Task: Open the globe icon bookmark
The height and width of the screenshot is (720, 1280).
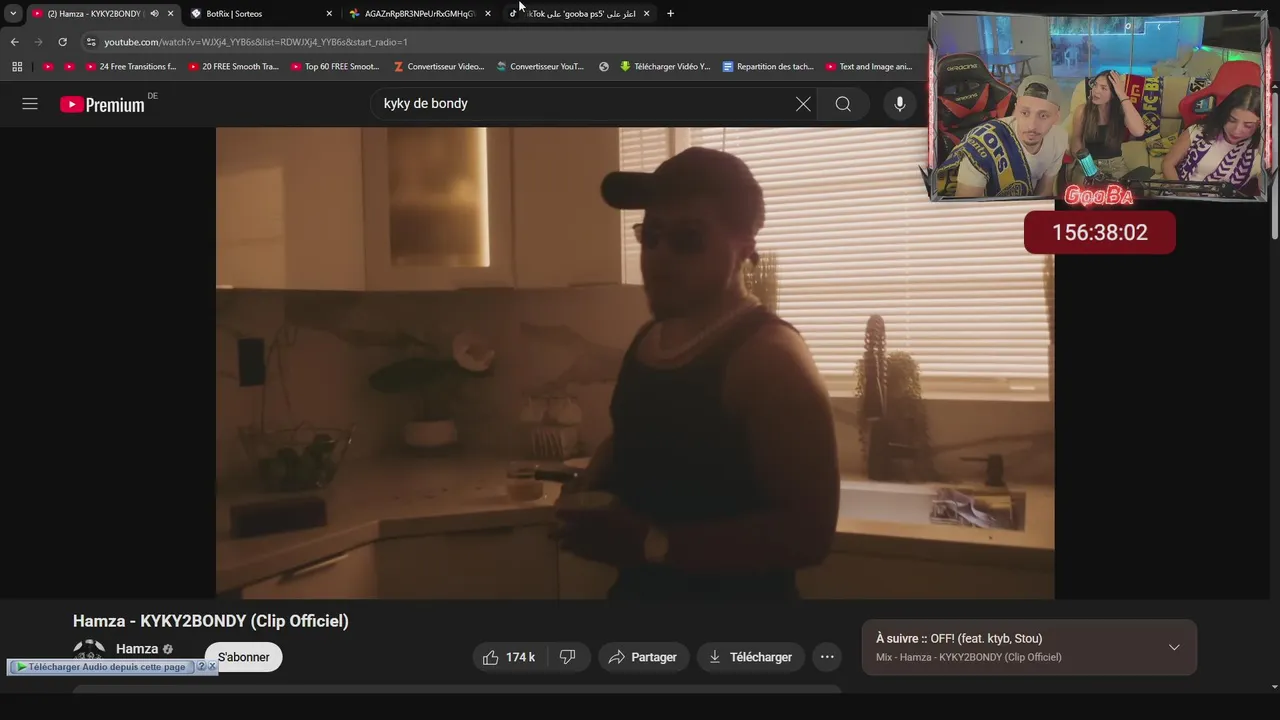Action: (604, 67)
